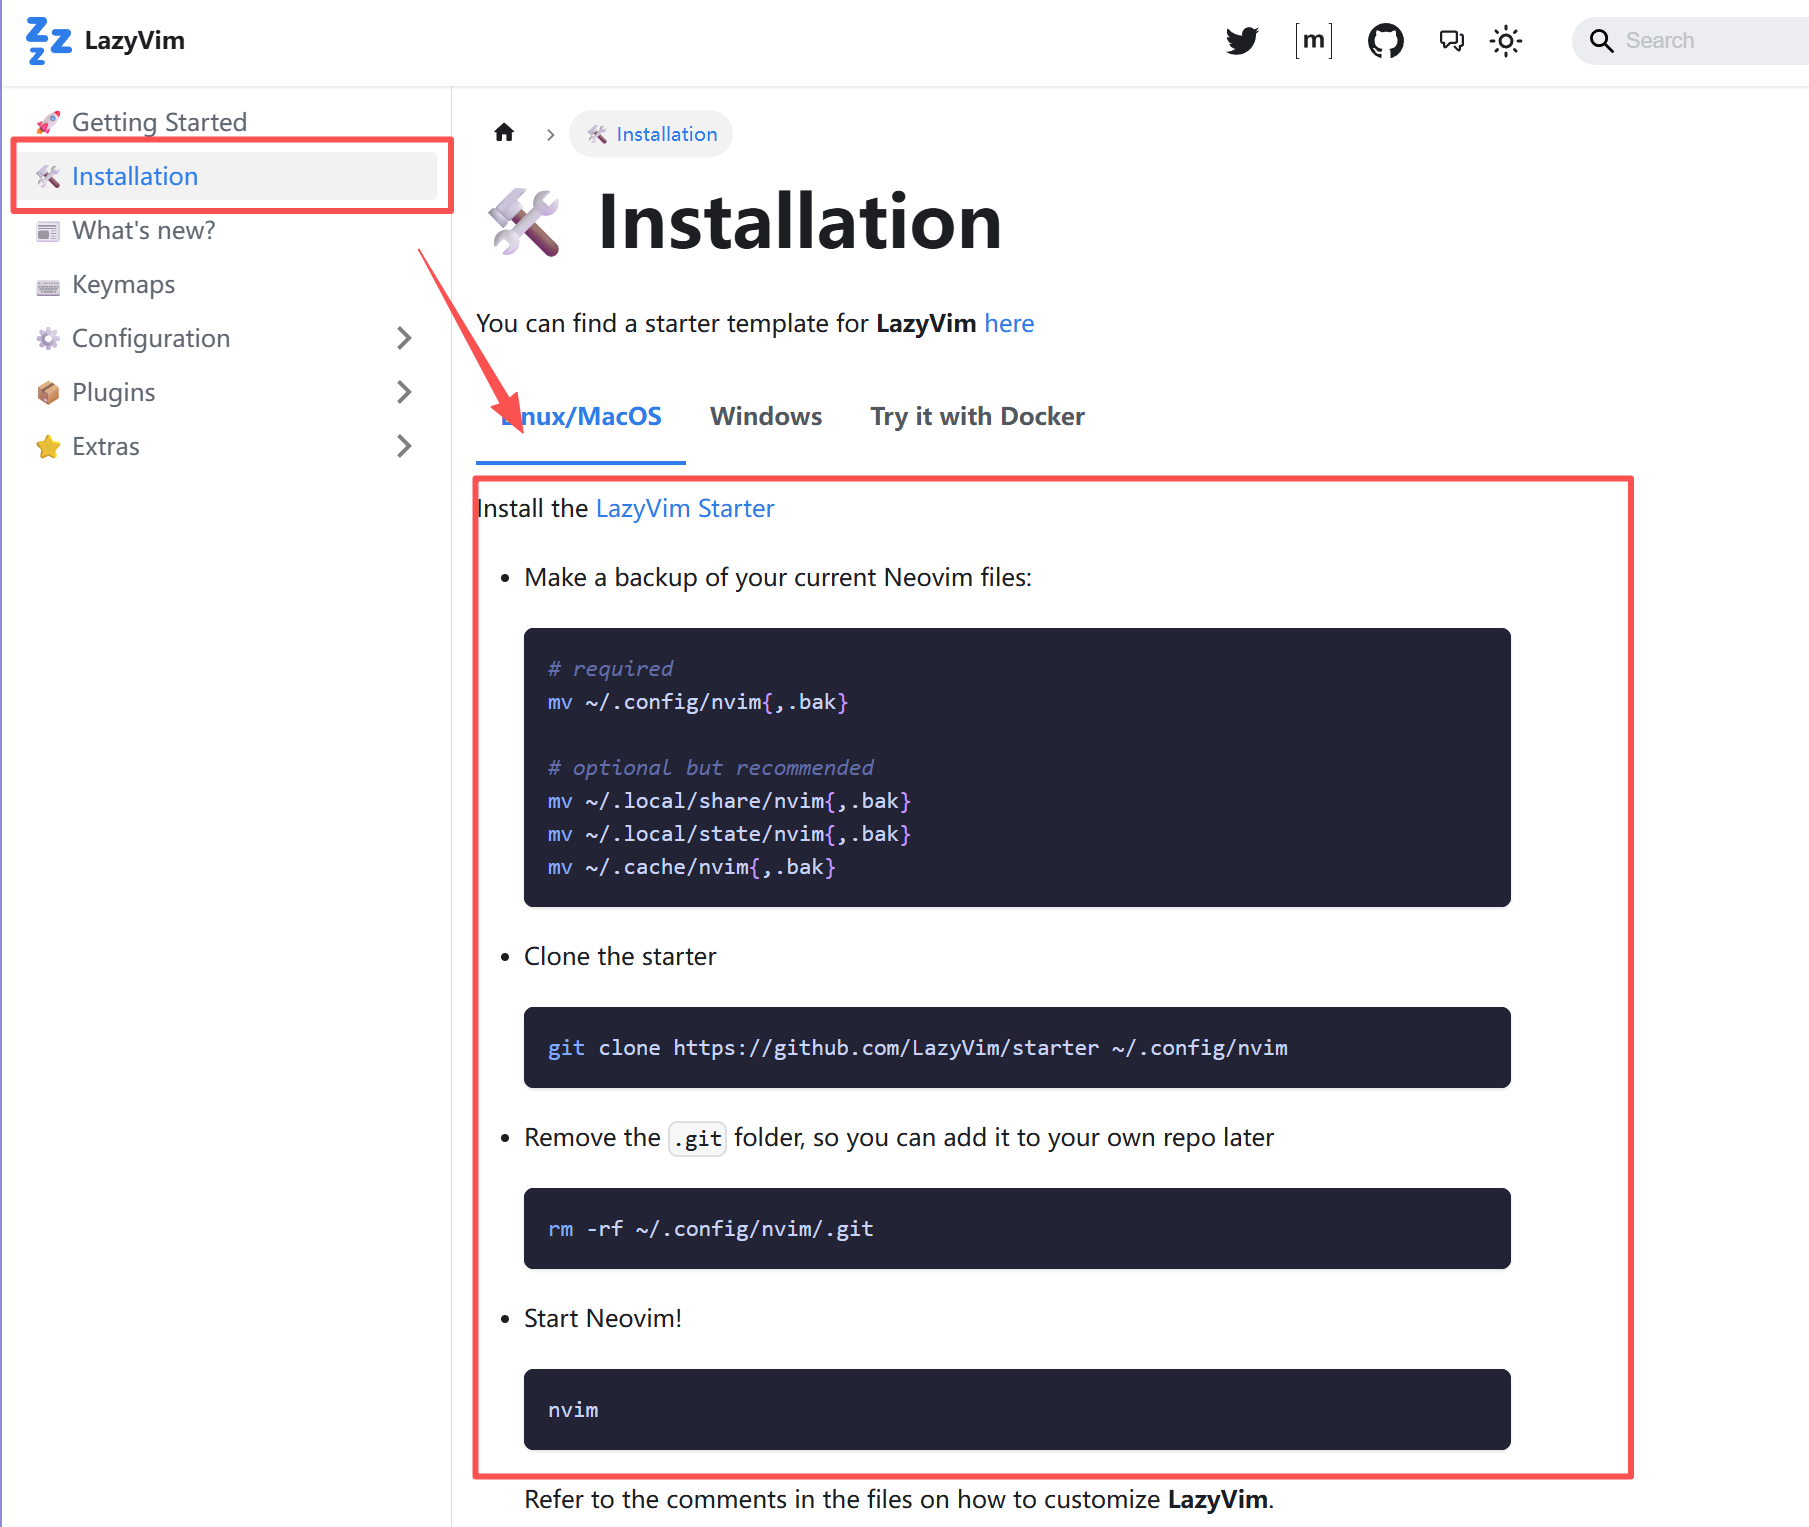Expand the Plugins section chevron
The width and height of the screenshot is (1809, 1527).
point(404,392)
